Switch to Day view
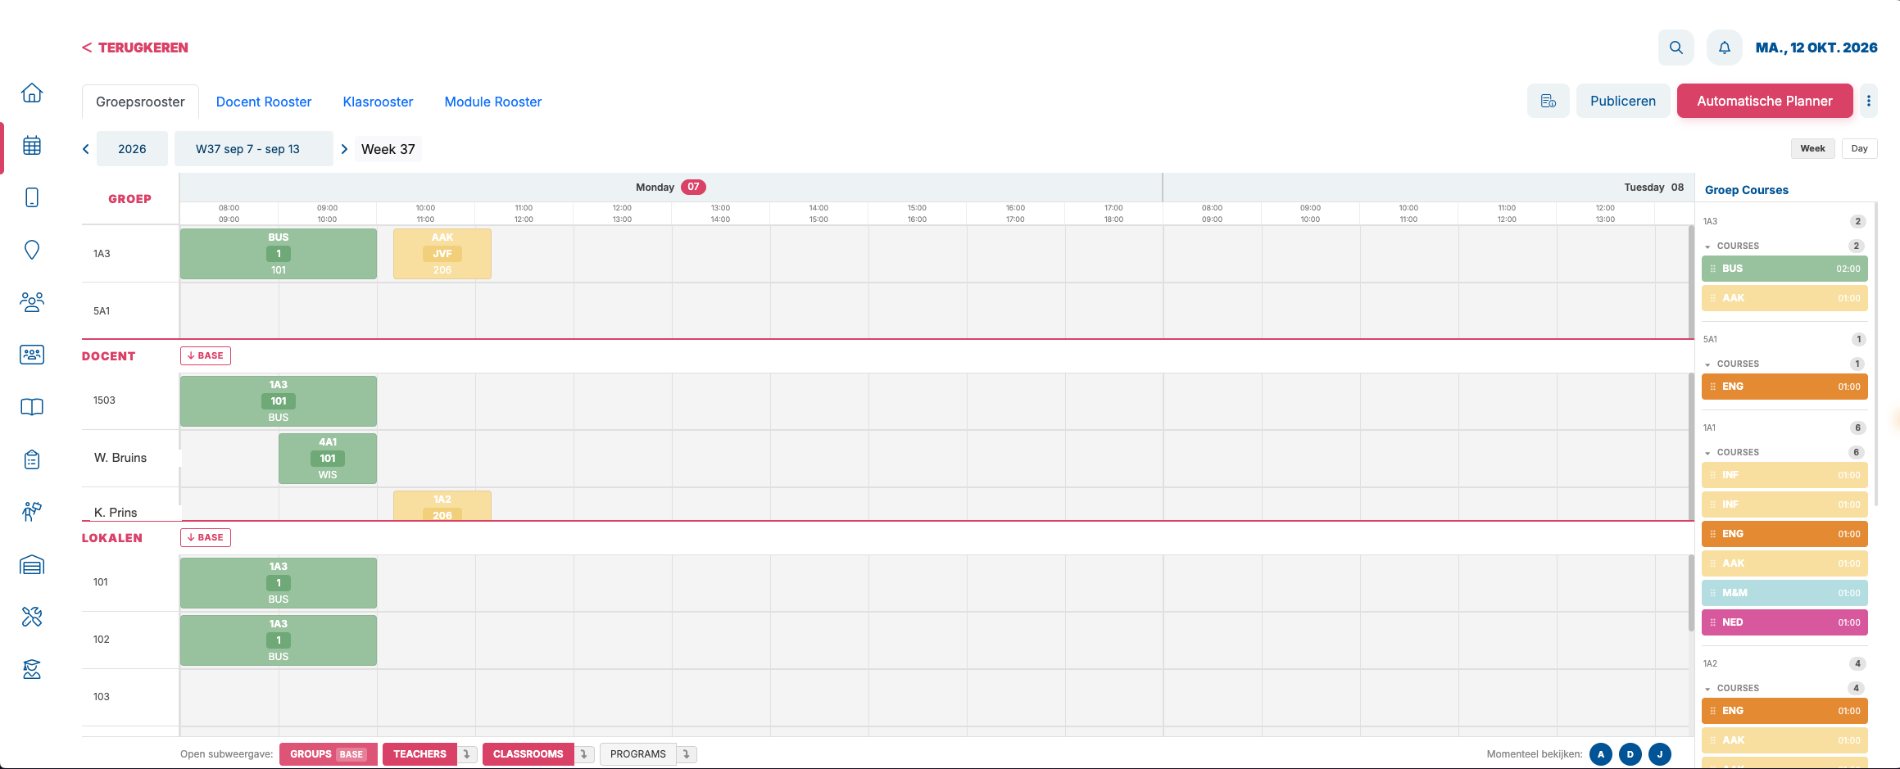Viewport: 1900px width, 769px height. click(x=1859, y=148)
